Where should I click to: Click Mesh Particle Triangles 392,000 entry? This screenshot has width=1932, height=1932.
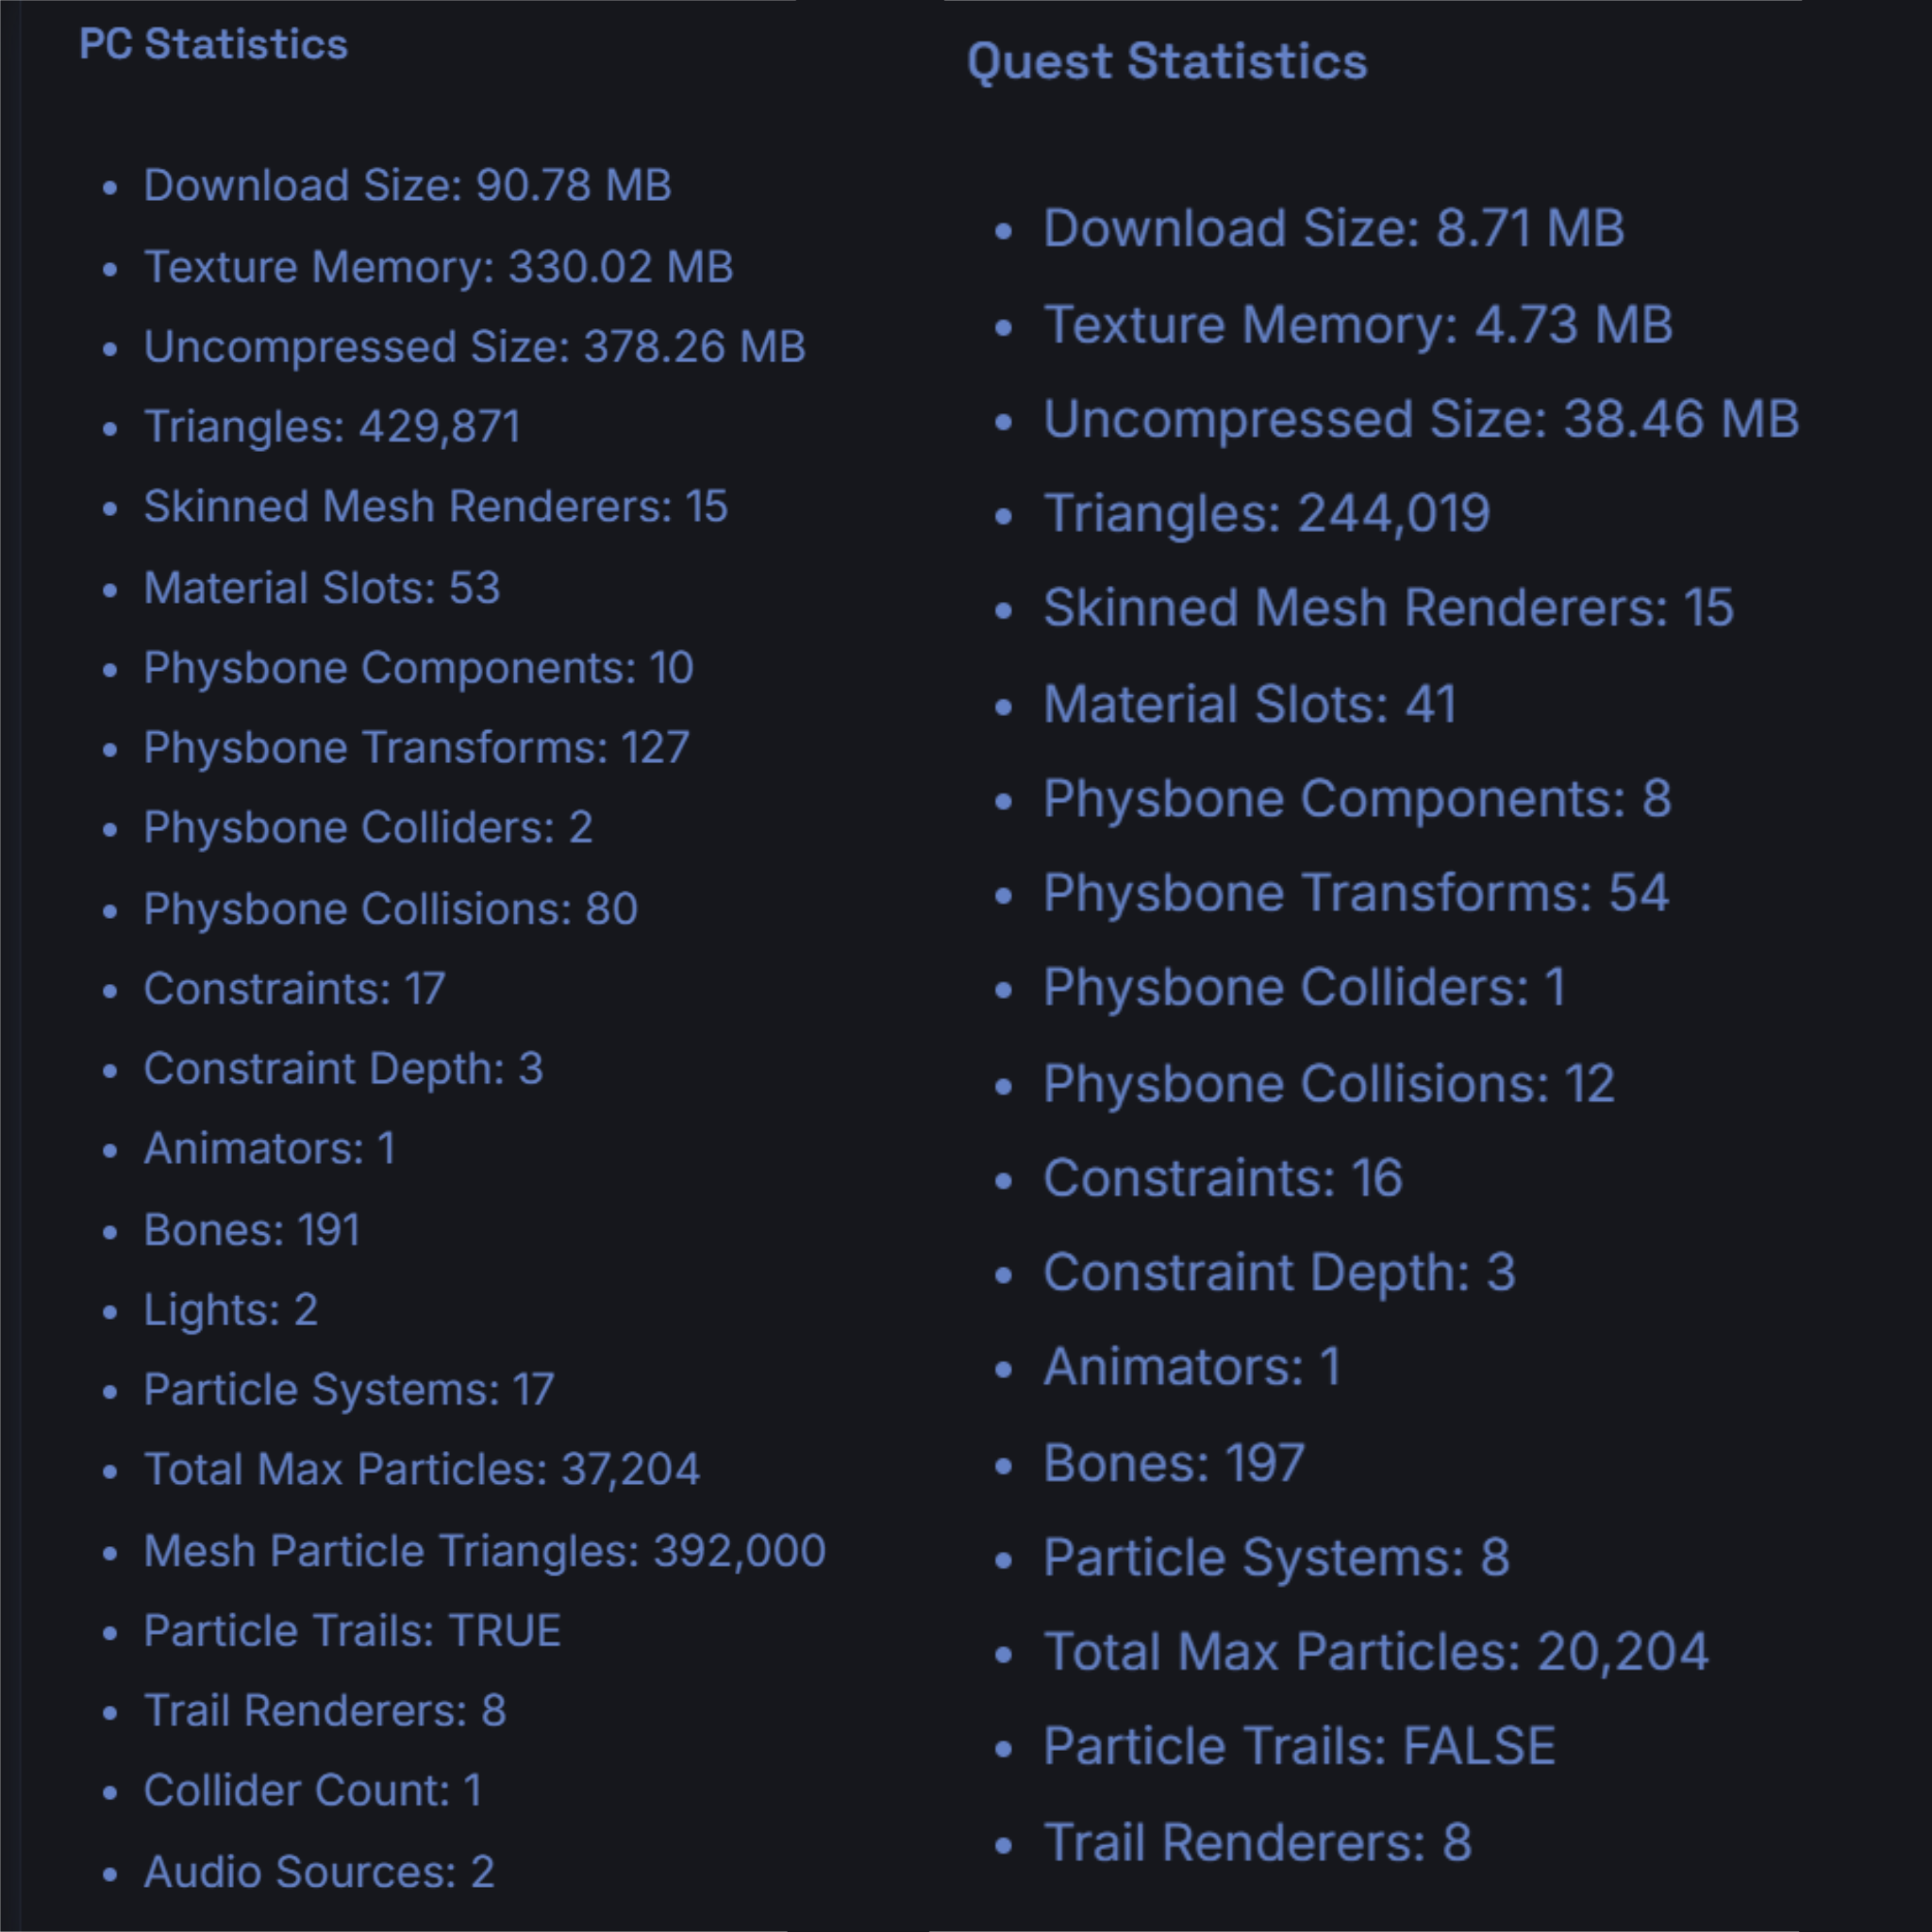click(485, 1551)
